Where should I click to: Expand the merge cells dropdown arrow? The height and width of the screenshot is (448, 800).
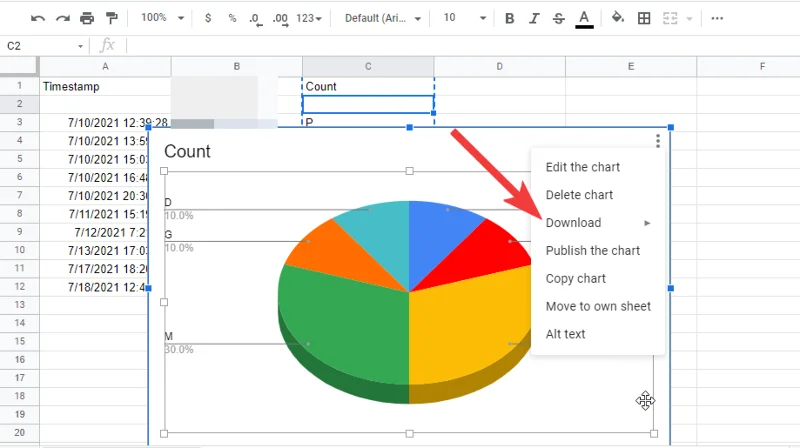pyautogui.click(x=689, y=19)
